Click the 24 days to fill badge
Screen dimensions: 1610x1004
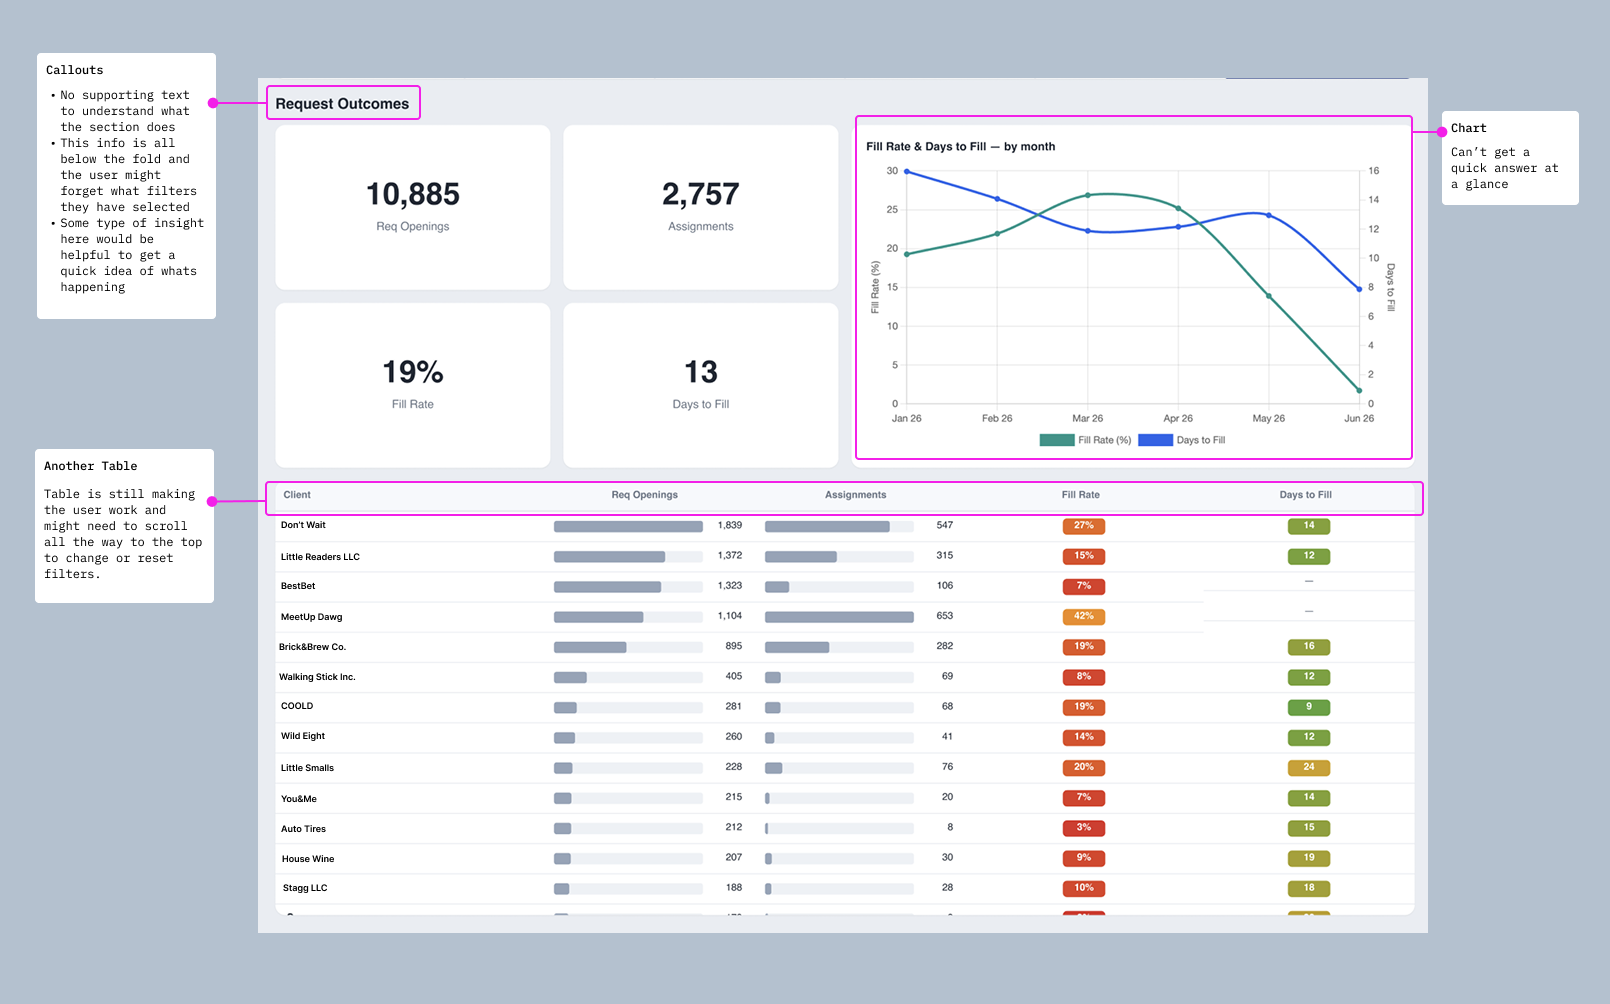point(1309,768)
